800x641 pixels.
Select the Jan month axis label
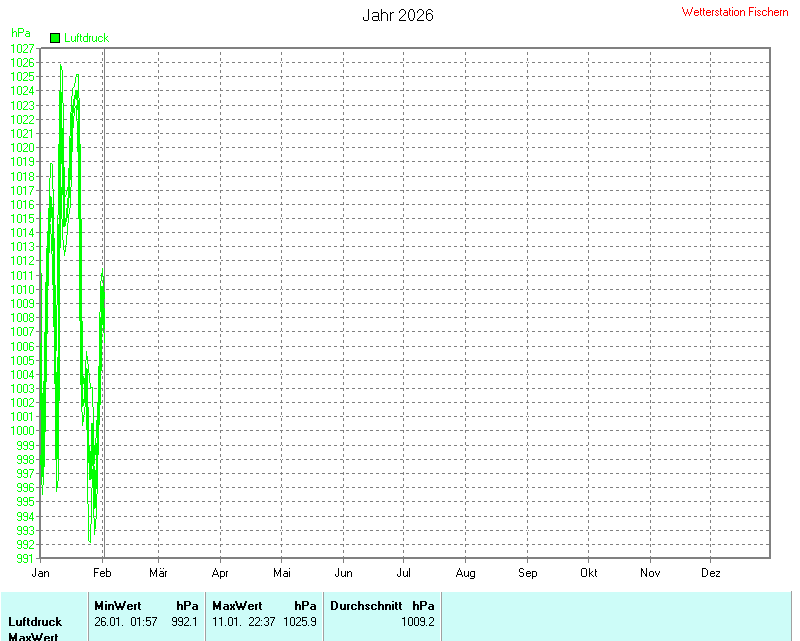(x=41, y=573)
